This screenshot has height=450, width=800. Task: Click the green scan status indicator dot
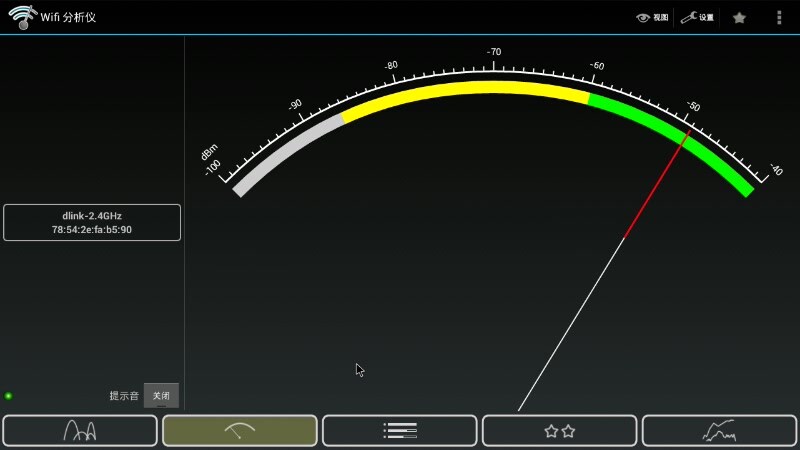pyautogui.click(x=8, y=396)
